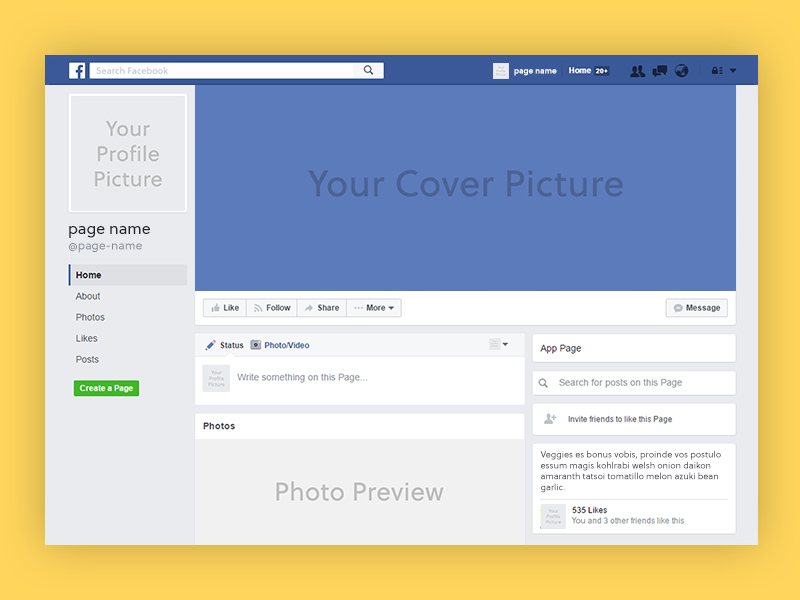Image resolution: width=800 pixels, height=600 pixels.
Task: Click the Create a Page button
Action: click(106, 388)
